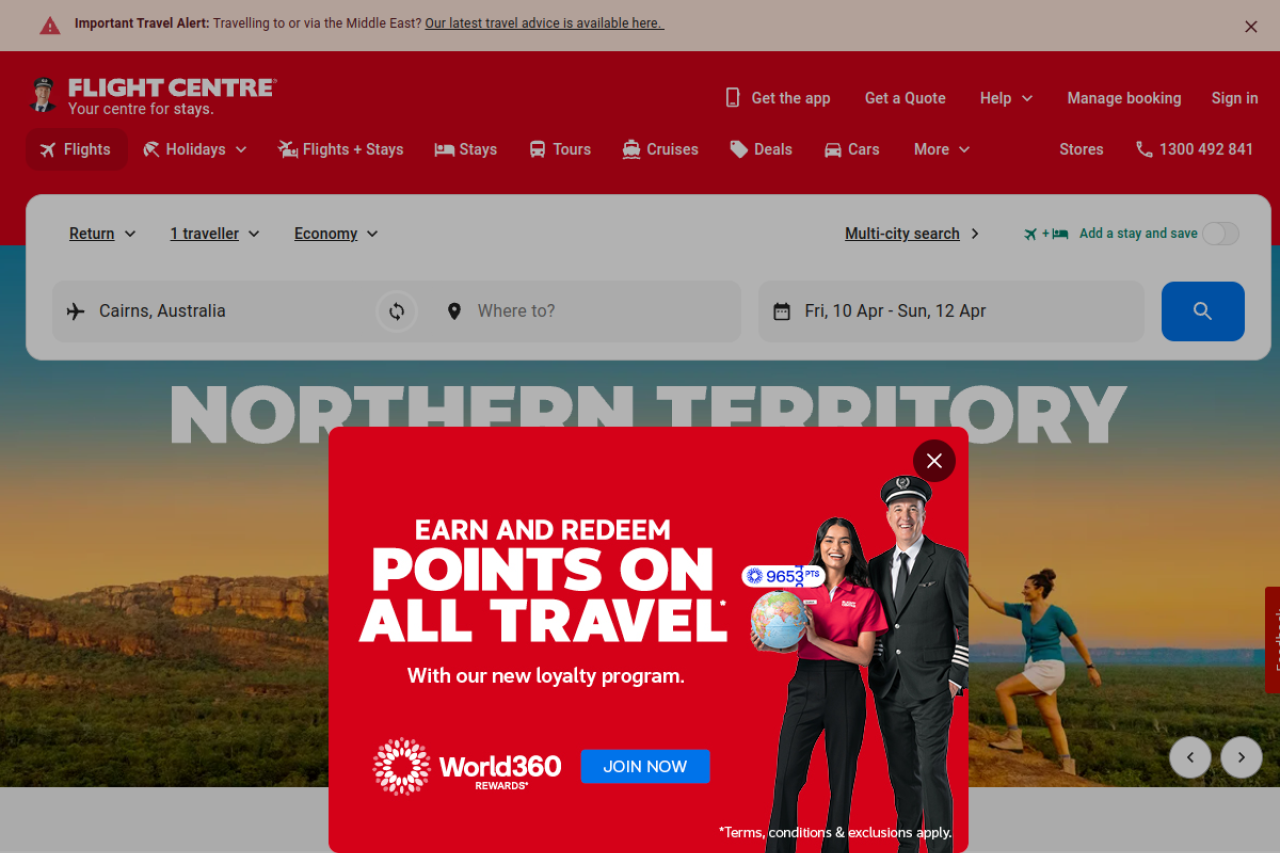Screen dimensions: 1280x853
Task: Open the Deals menu item
Action: [x=761, y=149]
